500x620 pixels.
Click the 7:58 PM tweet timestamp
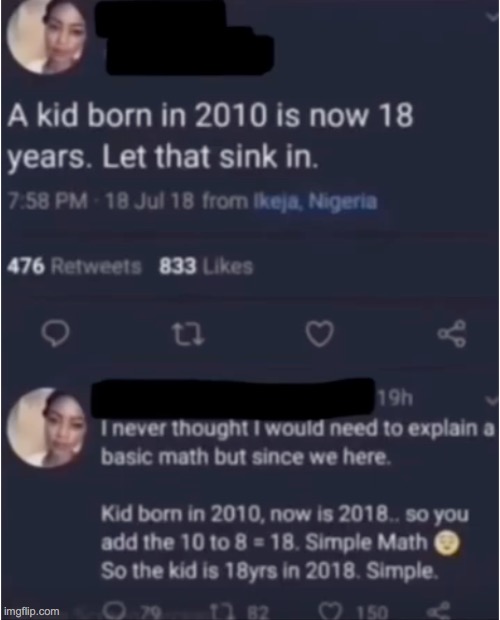(48, 202)
